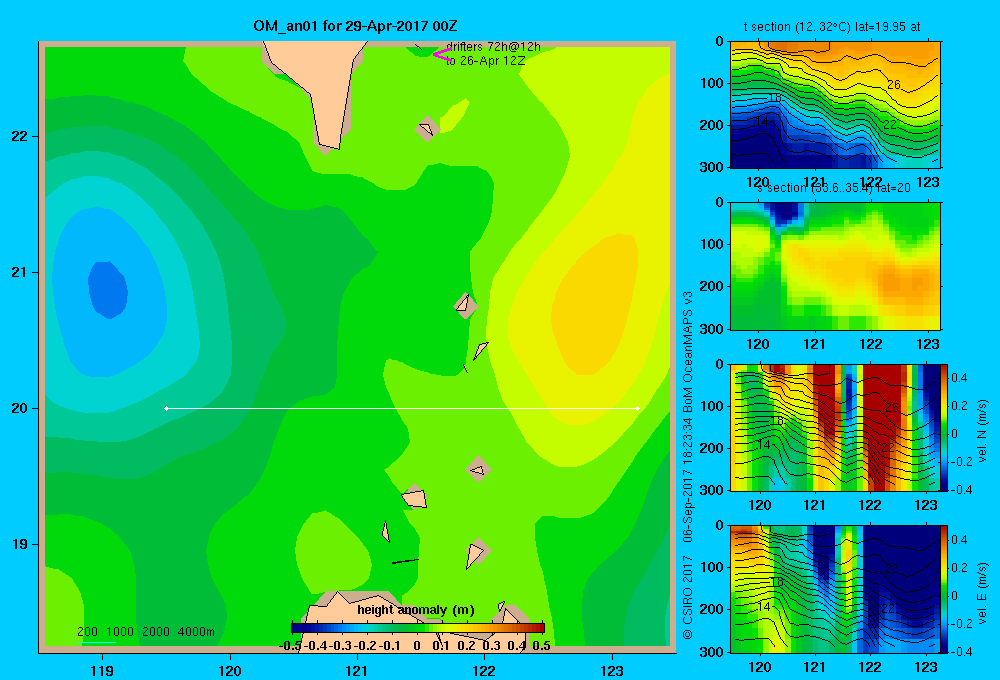The image size is (1000, 680).
Task: Click the dark blue low anomaly center
Action: pyautogui.click(x=108, y=290)
